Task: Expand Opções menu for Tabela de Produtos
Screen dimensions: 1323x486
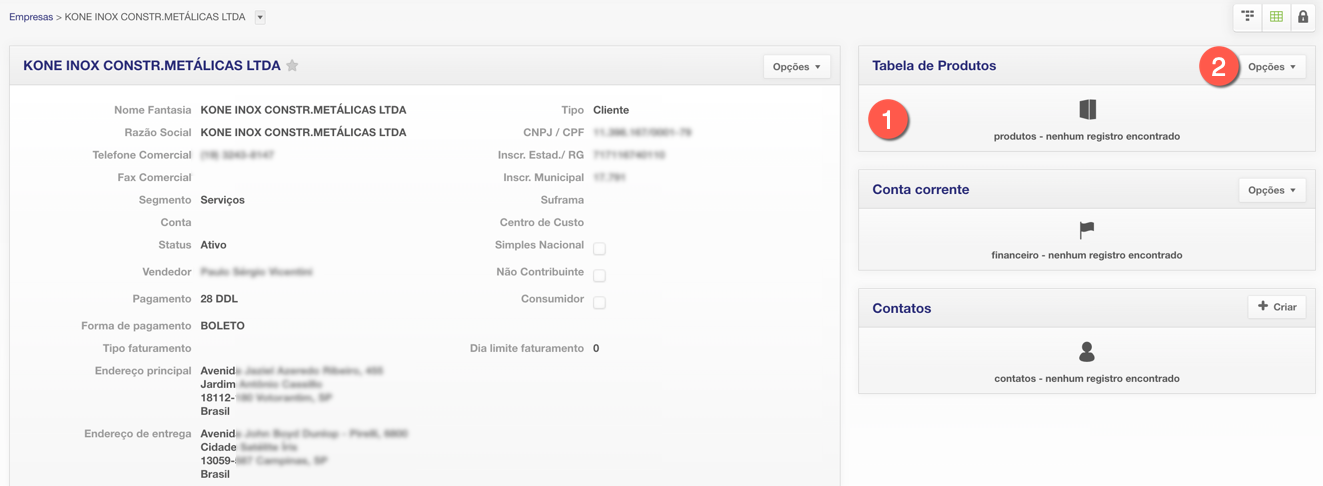Action: (1271, 67)
